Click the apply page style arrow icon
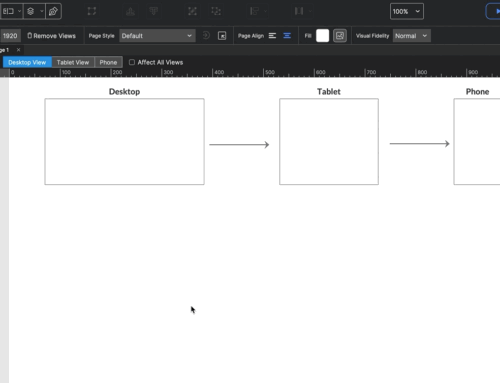This screenshot has width=500, height=383. [x=206, y=35]
